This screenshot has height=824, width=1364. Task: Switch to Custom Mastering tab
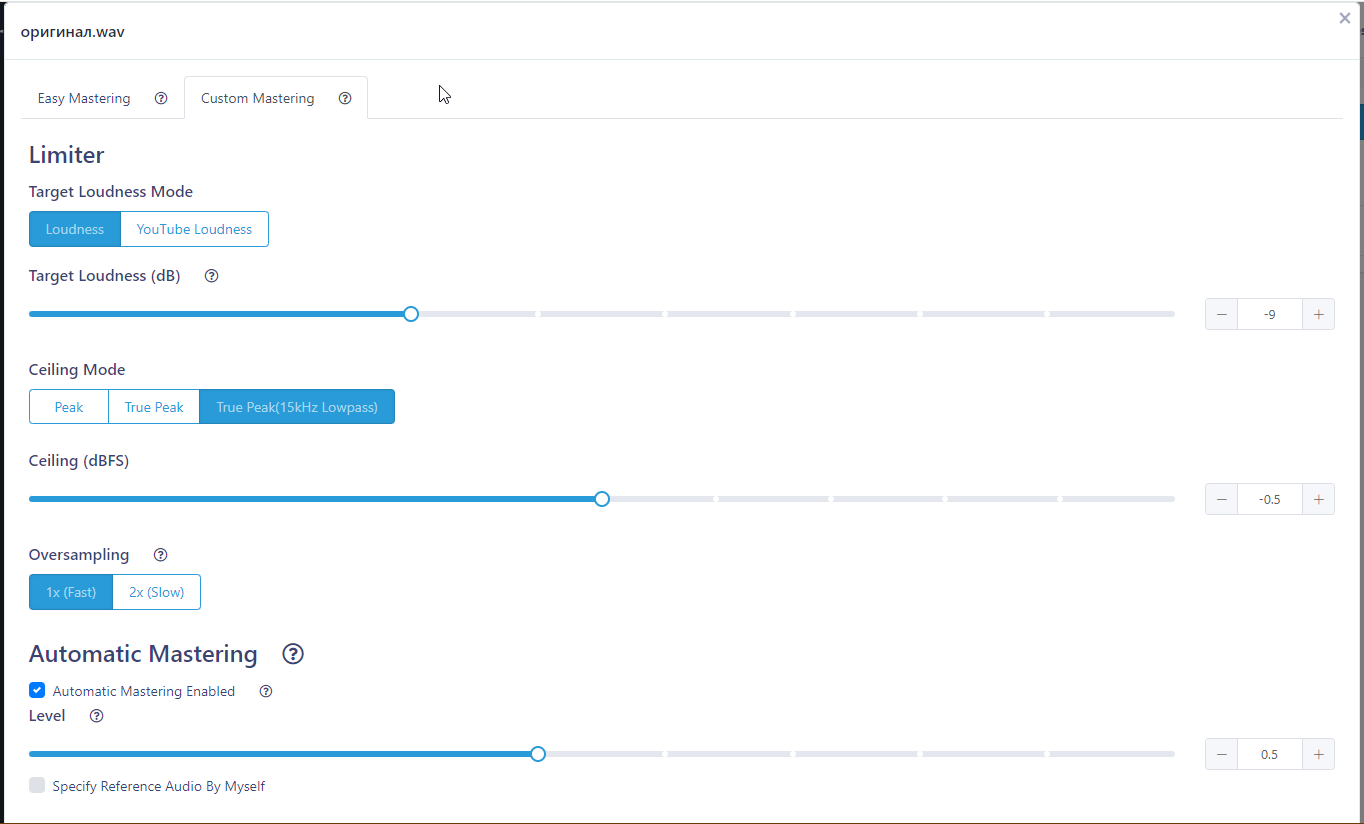click(x=257, y=98)
